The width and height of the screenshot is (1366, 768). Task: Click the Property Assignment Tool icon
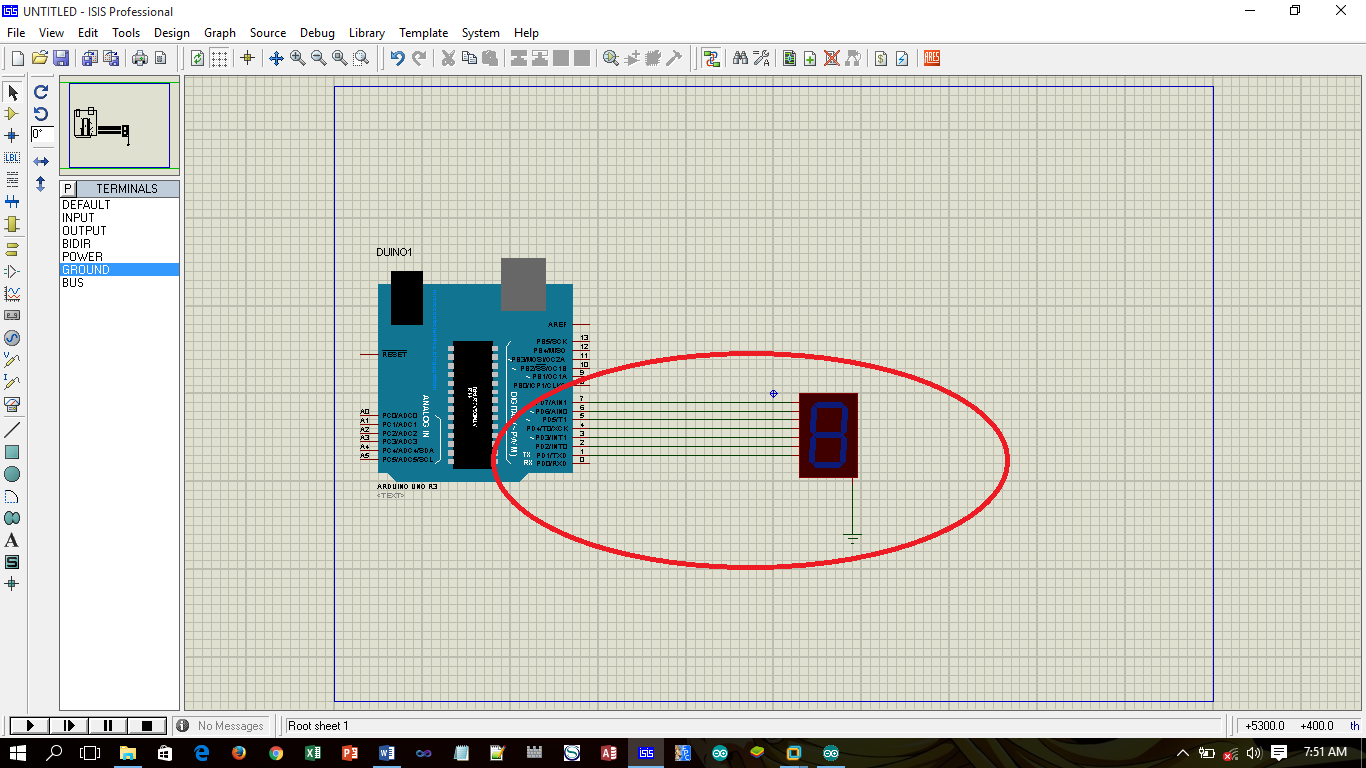pos(762,58)
